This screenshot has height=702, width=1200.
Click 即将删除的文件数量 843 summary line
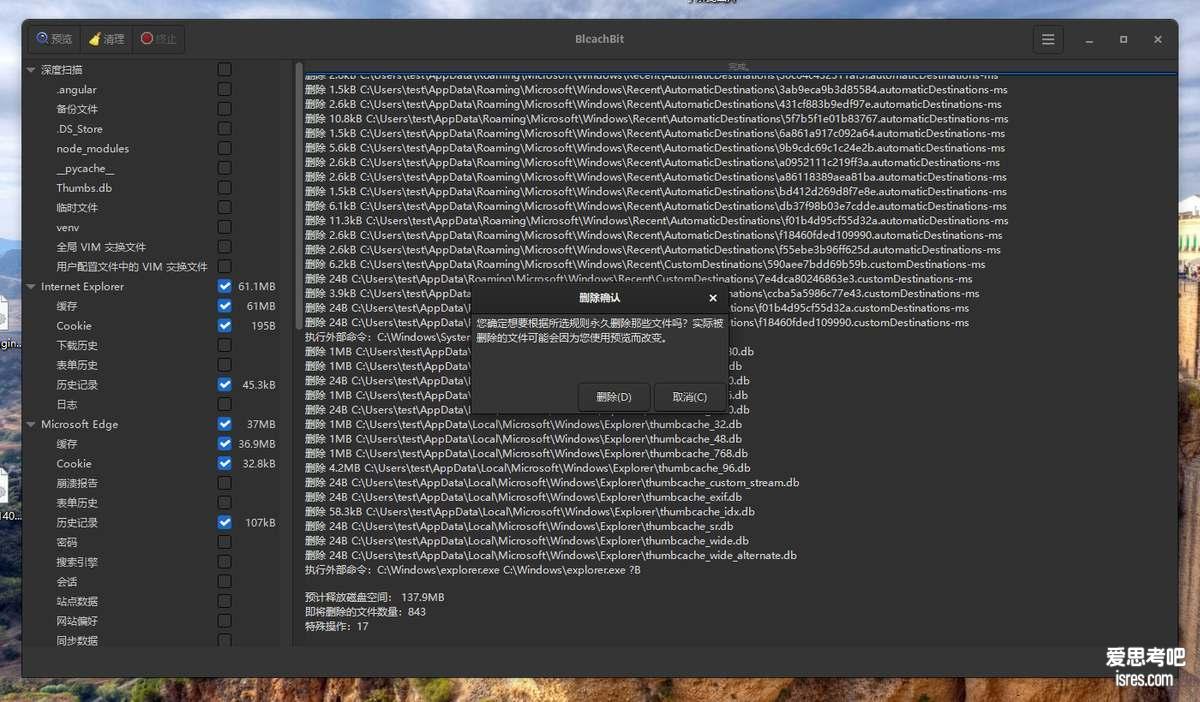tap(365, 612)
